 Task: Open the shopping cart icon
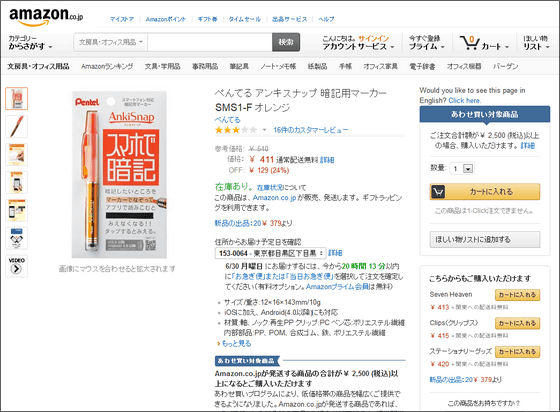pos(469,43)
